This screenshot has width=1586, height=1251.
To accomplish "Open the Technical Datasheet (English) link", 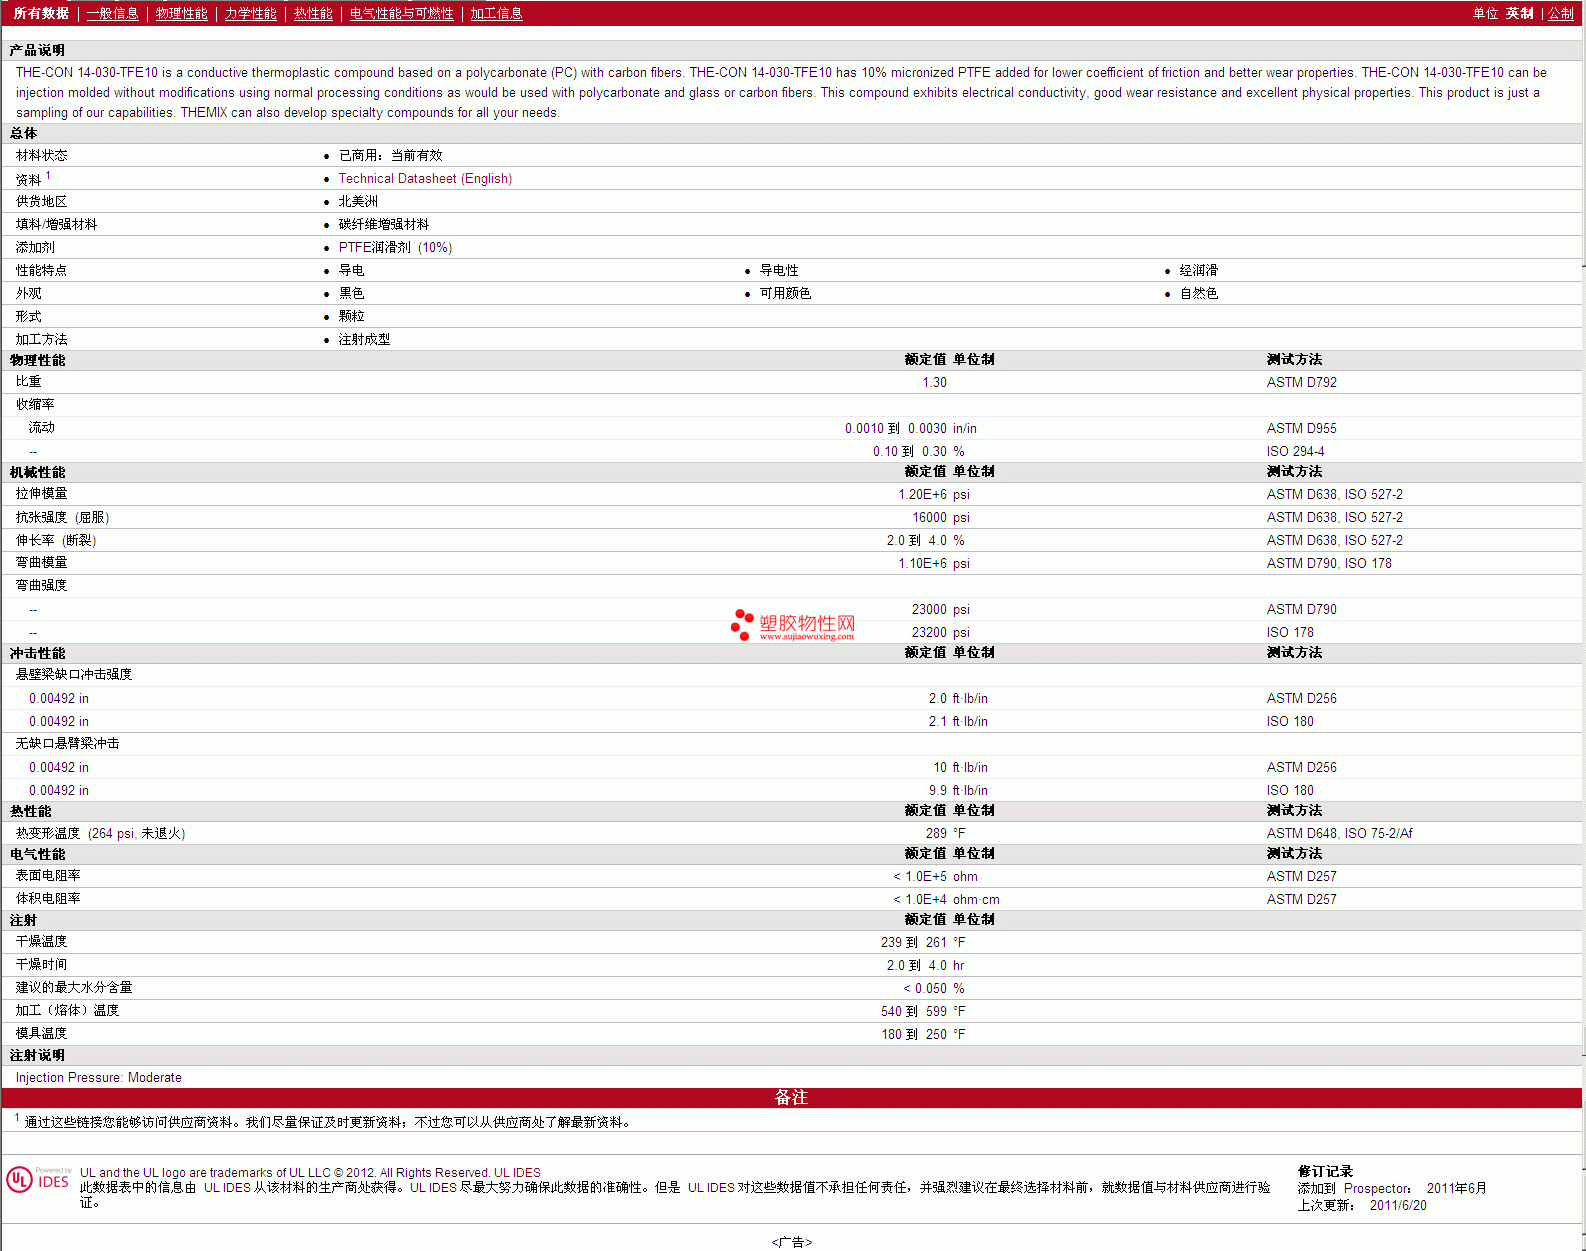I will click(x=425, y=179).
